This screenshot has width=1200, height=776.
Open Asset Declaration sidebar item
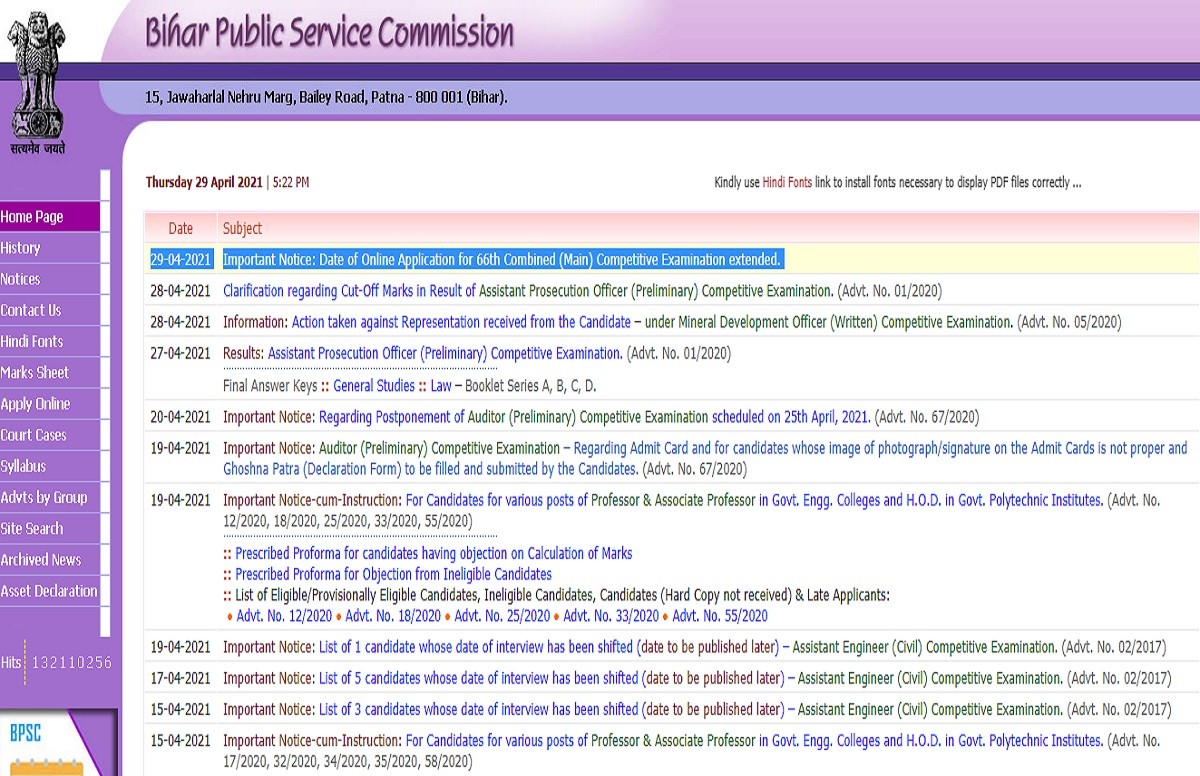click(x=49, y=591)
